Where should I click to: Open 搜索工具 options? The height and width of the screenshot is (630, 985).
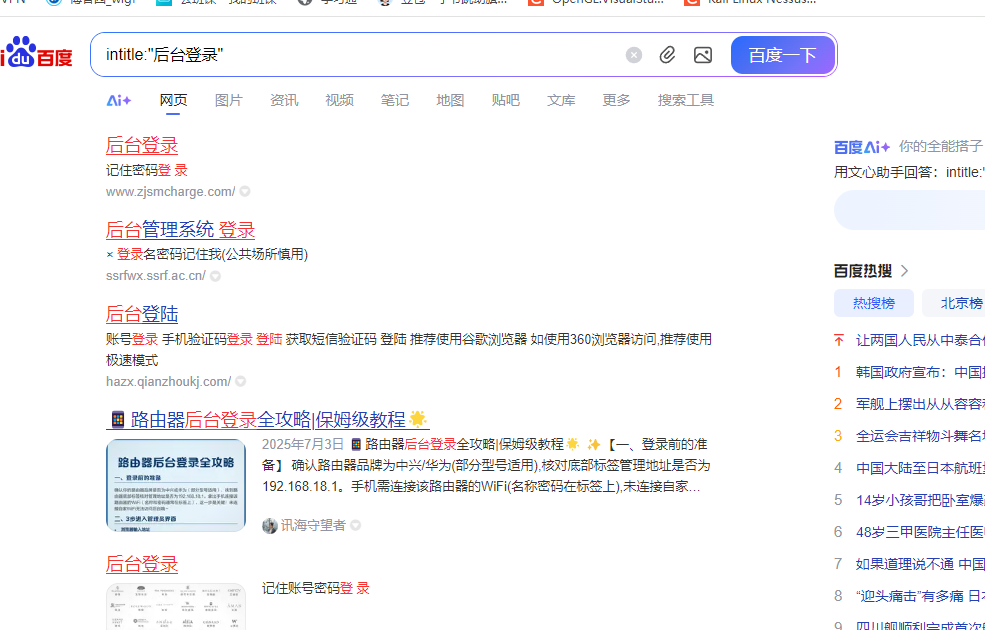686,100
